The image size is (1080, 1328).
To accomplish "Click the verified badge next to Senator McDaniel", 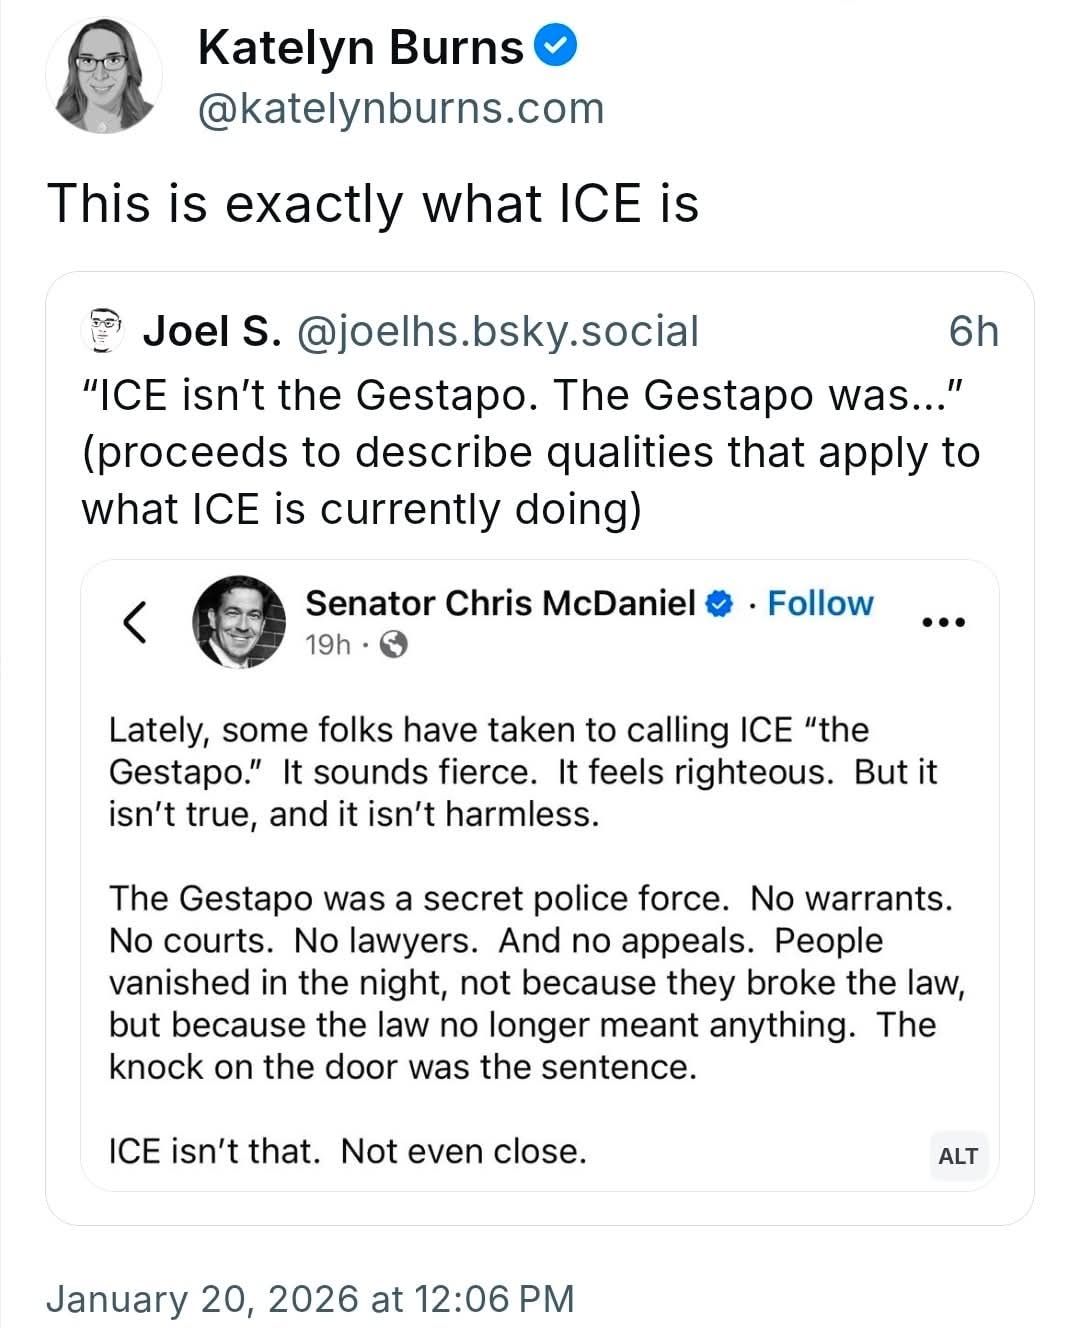I will click(717, 603).
